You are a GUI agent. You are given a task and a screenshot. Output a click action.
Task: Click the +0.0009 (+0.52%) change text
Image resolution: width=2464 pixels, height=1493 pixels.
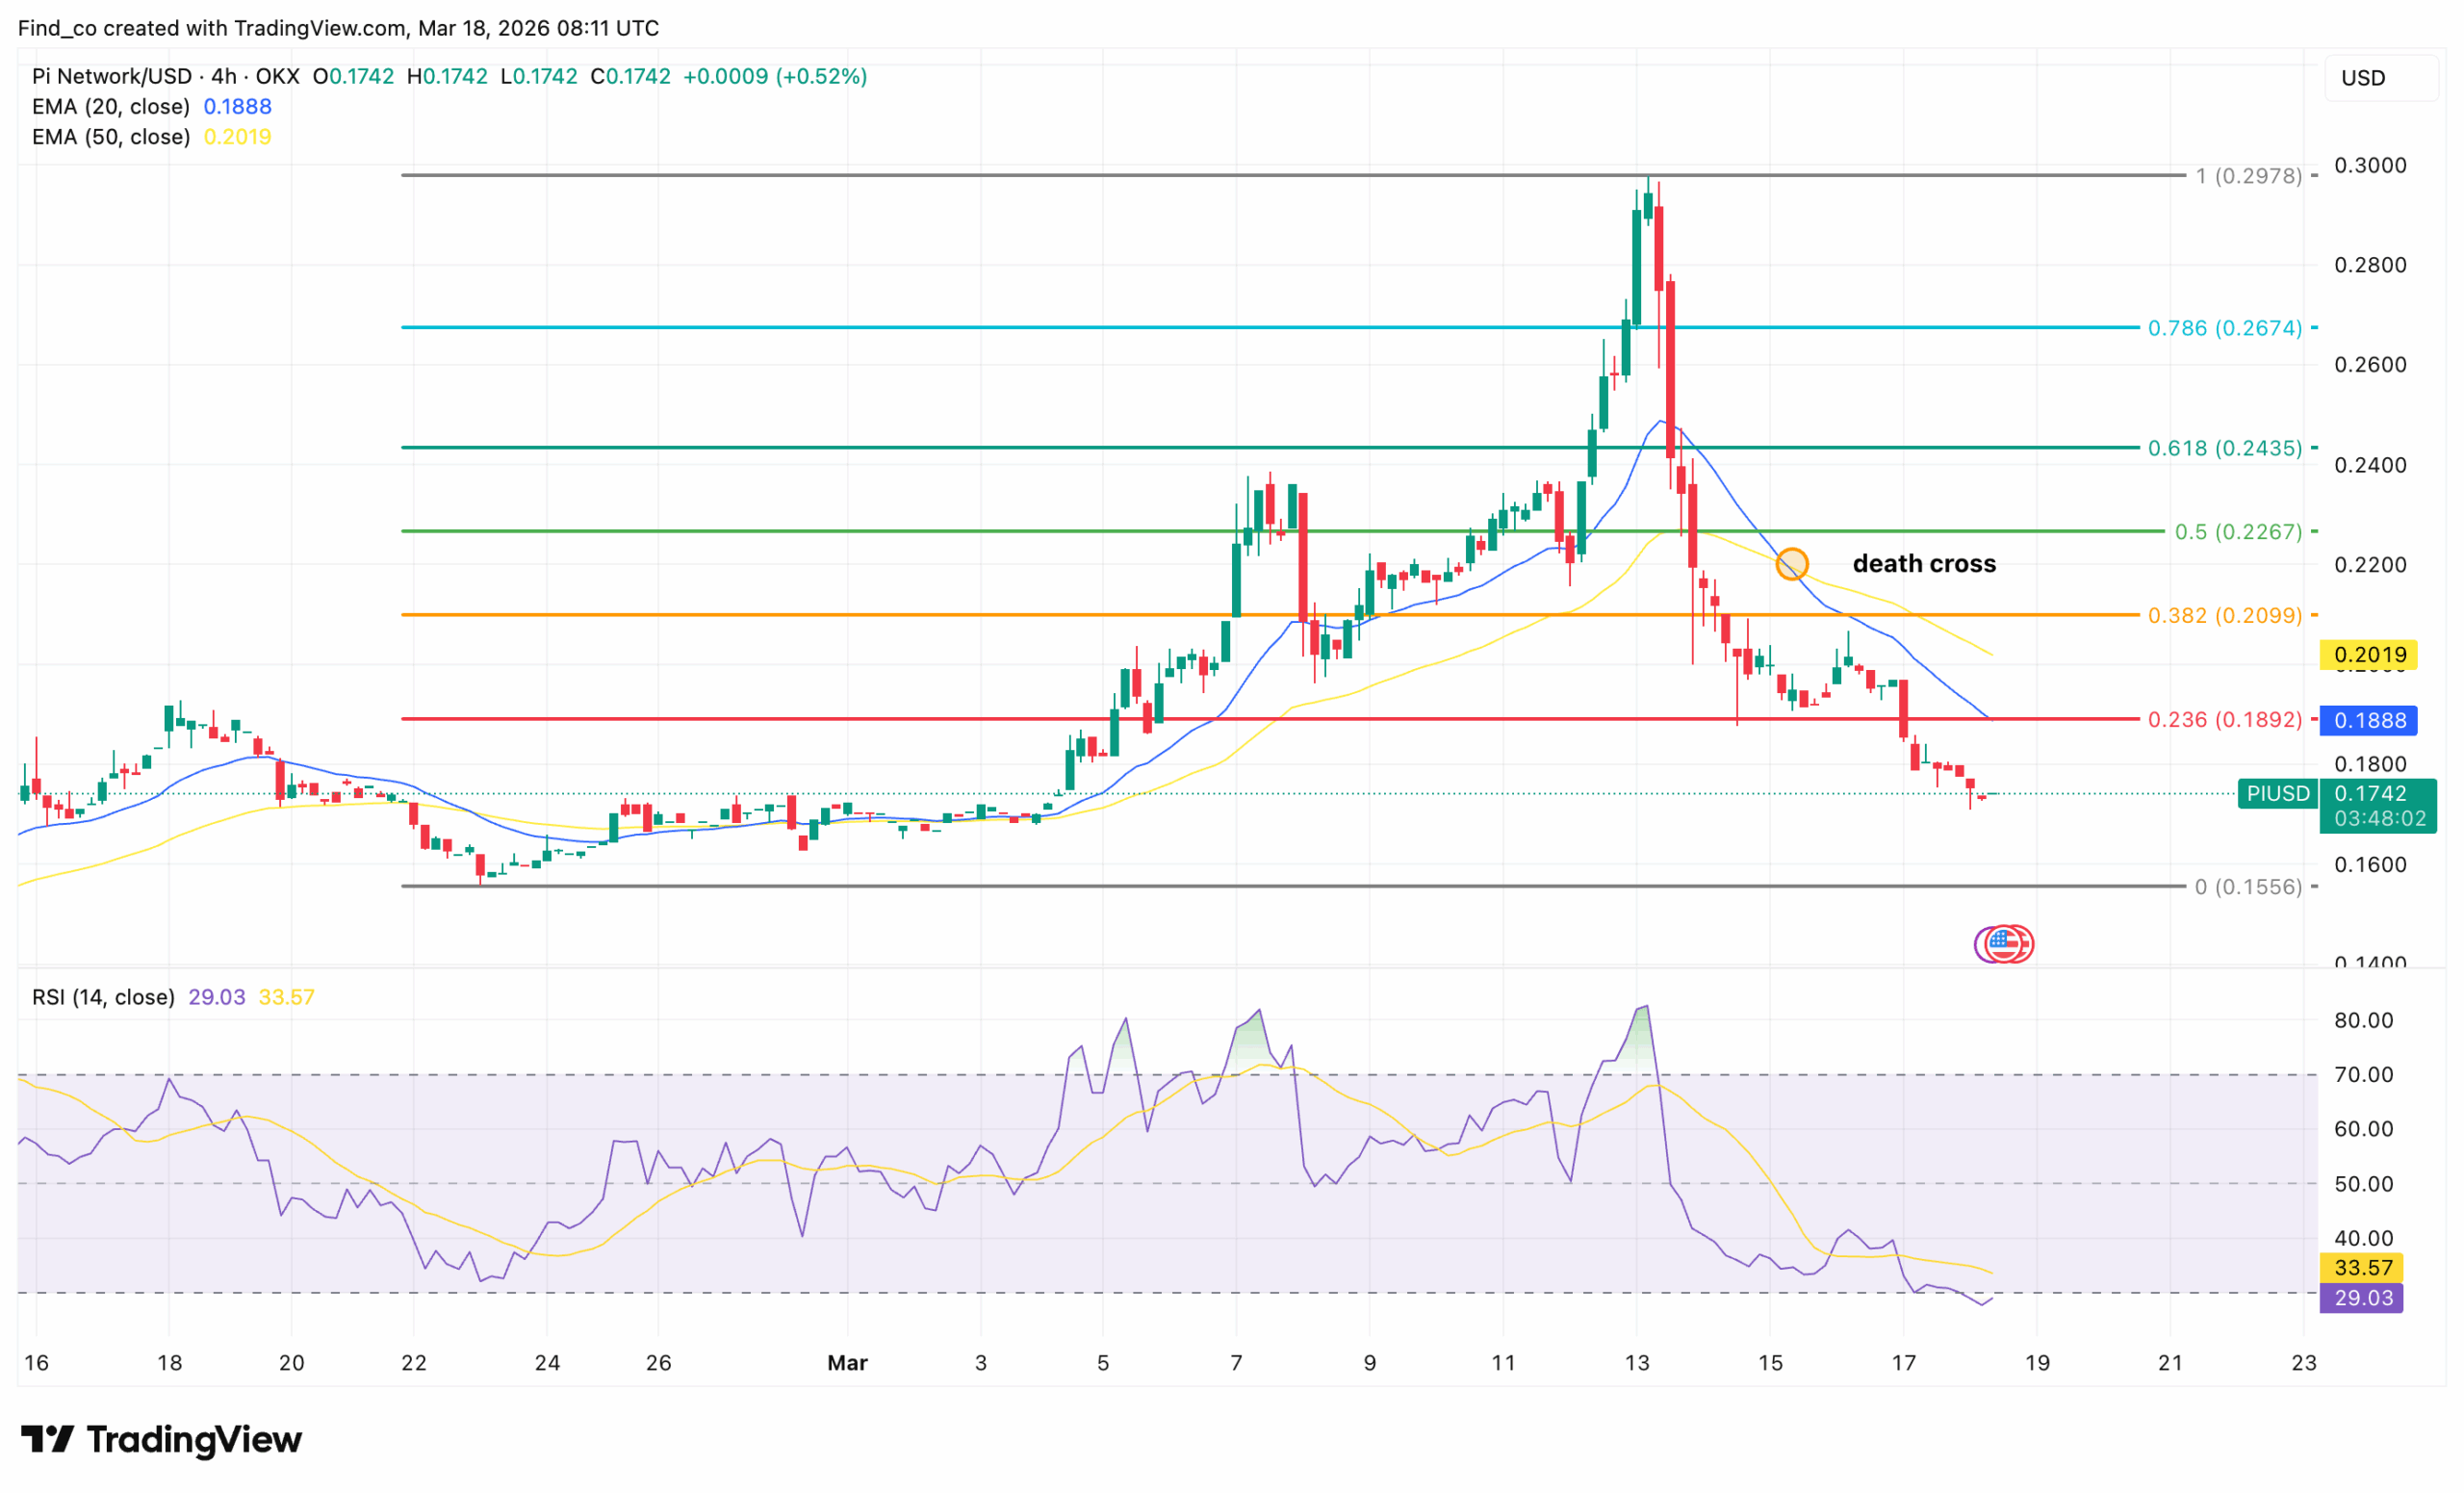[775, 76]
